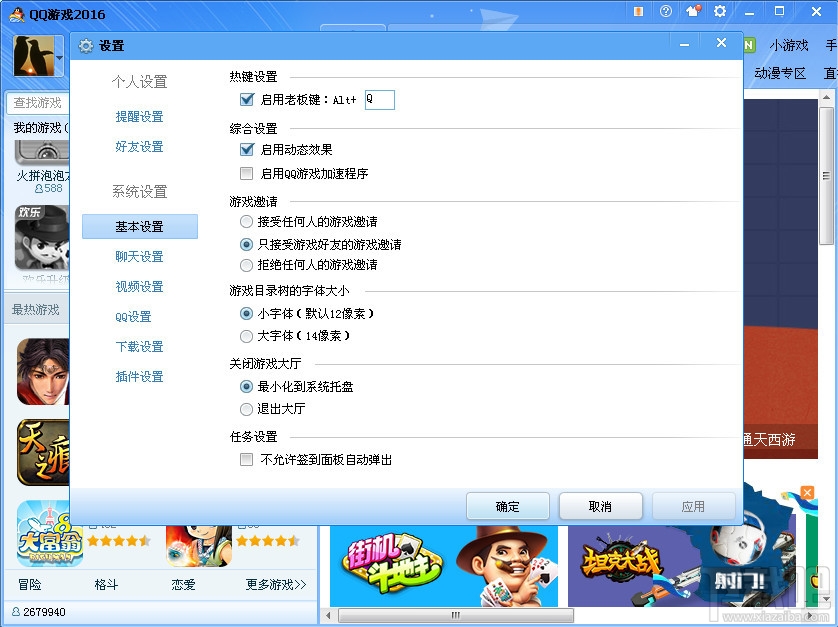Image resolution: width=838 pixels, height=627 pixels.
Task: Open the gear settings icon in the title bar
Action: pos(720,12)
